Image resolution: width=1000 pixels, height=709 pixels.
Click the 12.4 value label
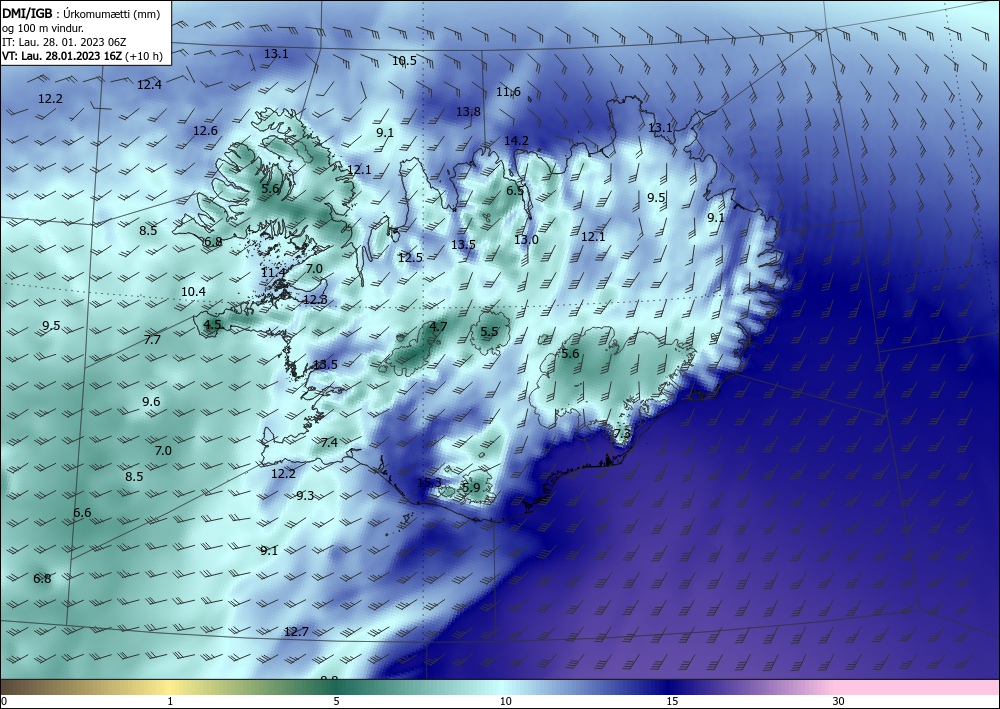click(x=149, y=84)
